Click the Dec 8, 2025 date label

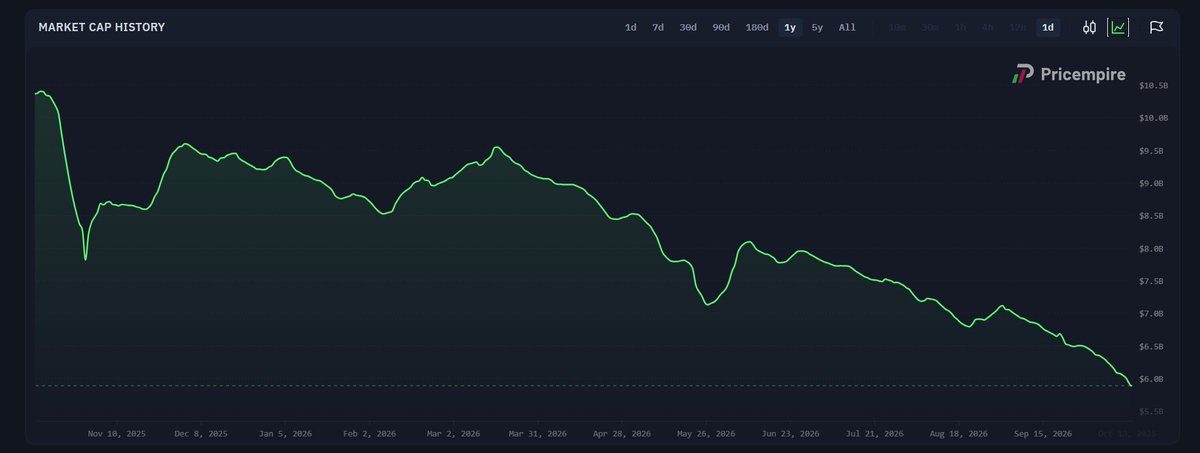click(203, 434)
